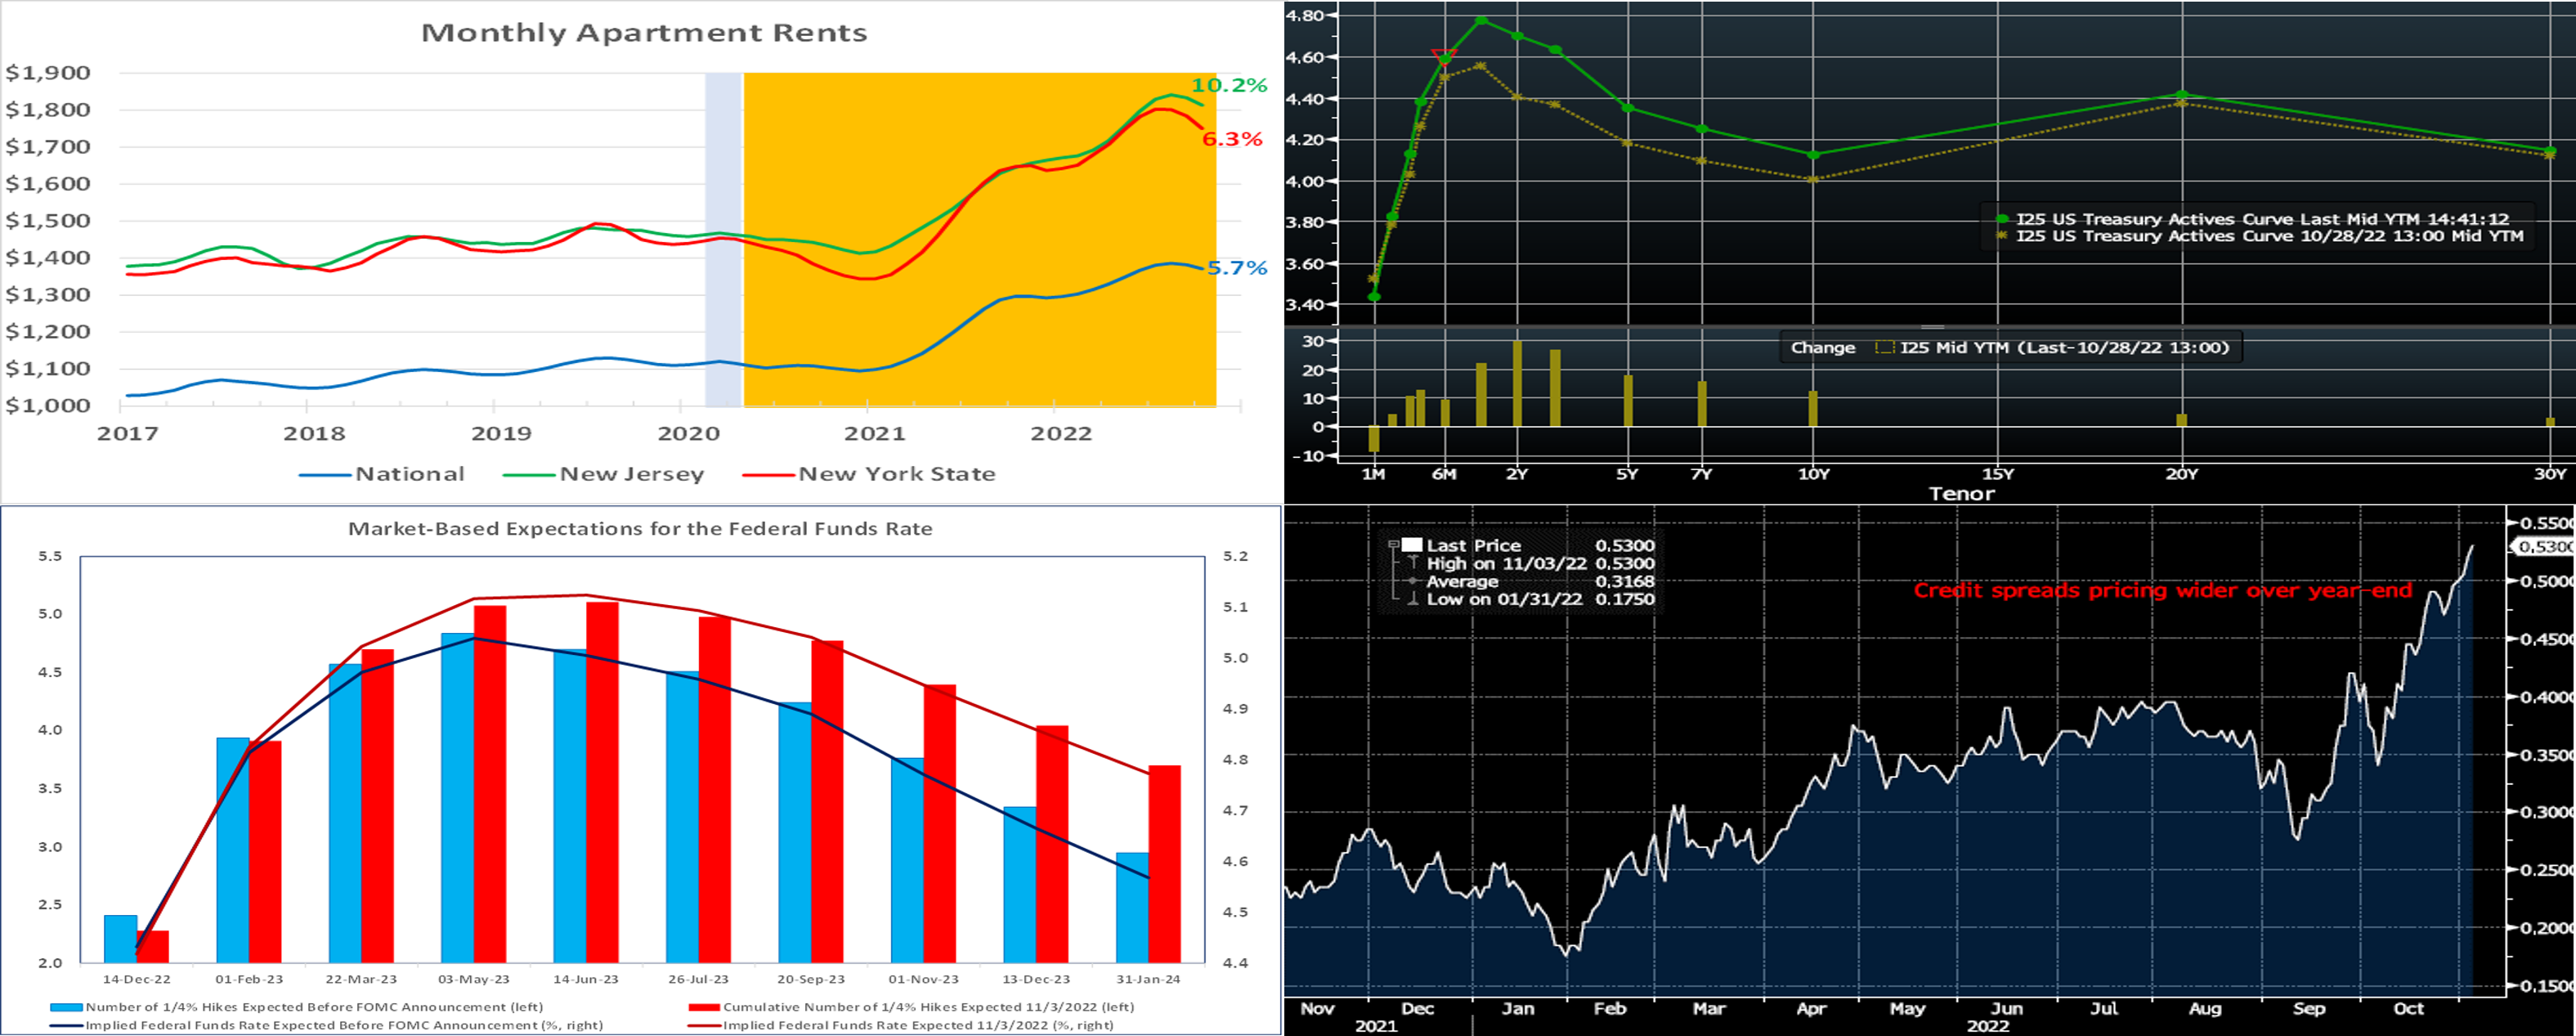Click the yellow I25 Mid YTM change box
The width and height of the screenshot is (2576, 1036).
click(x=1885, y=348)
